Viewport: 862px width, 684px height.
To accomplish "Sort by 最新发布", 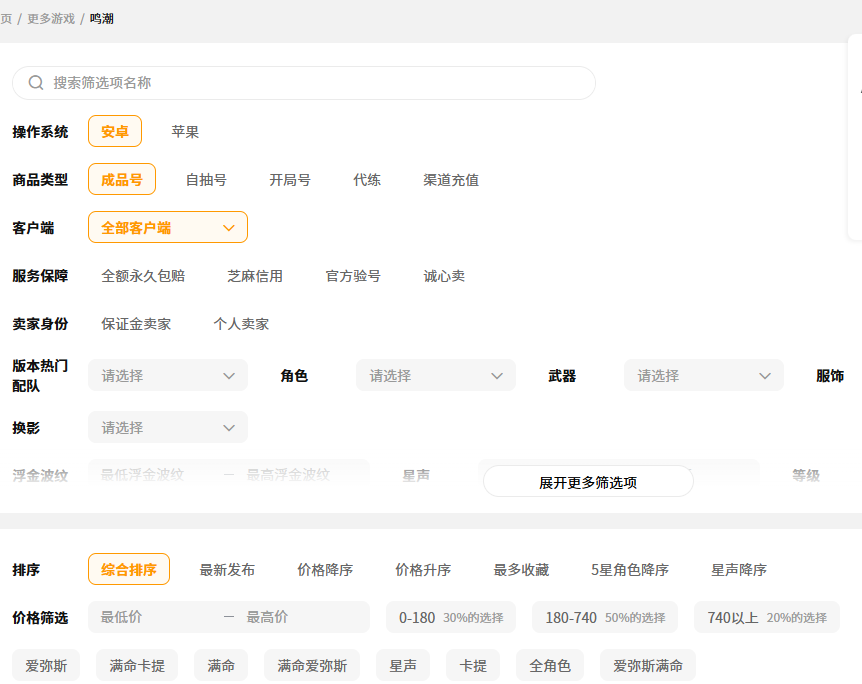I will (227, 570).
